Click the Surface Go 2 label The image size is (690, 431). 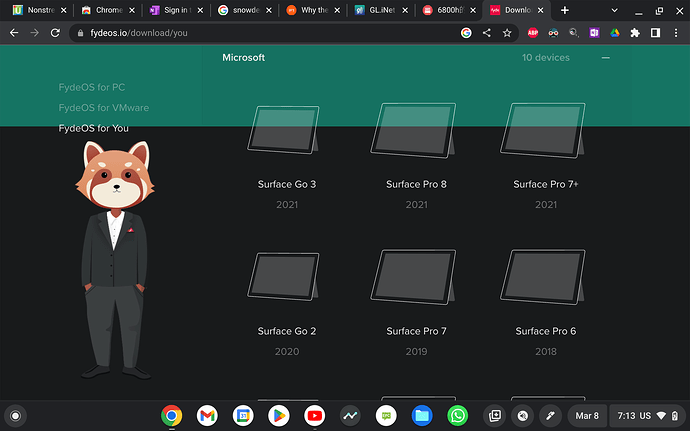click(287, 331)
